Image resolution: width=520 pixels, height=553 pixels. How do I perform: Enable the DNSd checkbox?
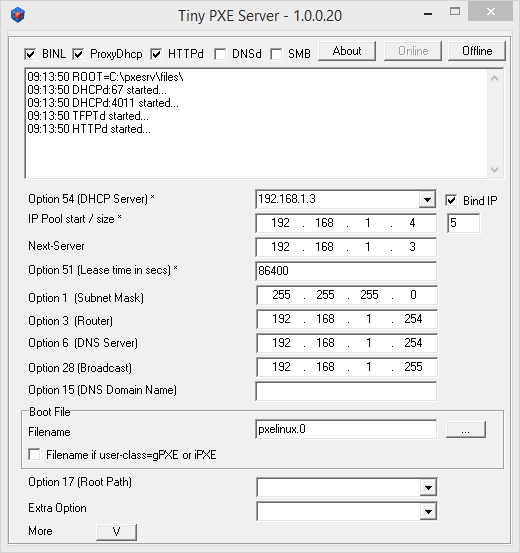click(x=220, y=54)
